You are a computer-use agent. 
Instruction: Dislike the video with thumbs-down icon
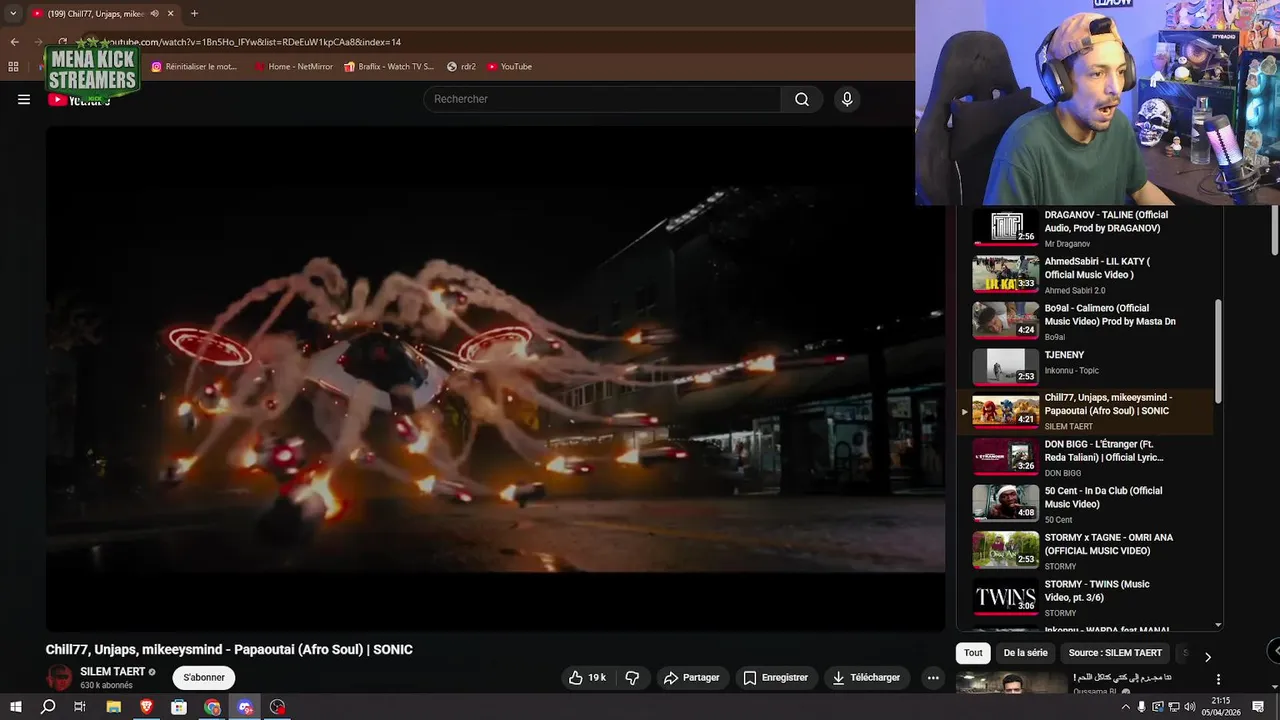[x=632, y=677]
